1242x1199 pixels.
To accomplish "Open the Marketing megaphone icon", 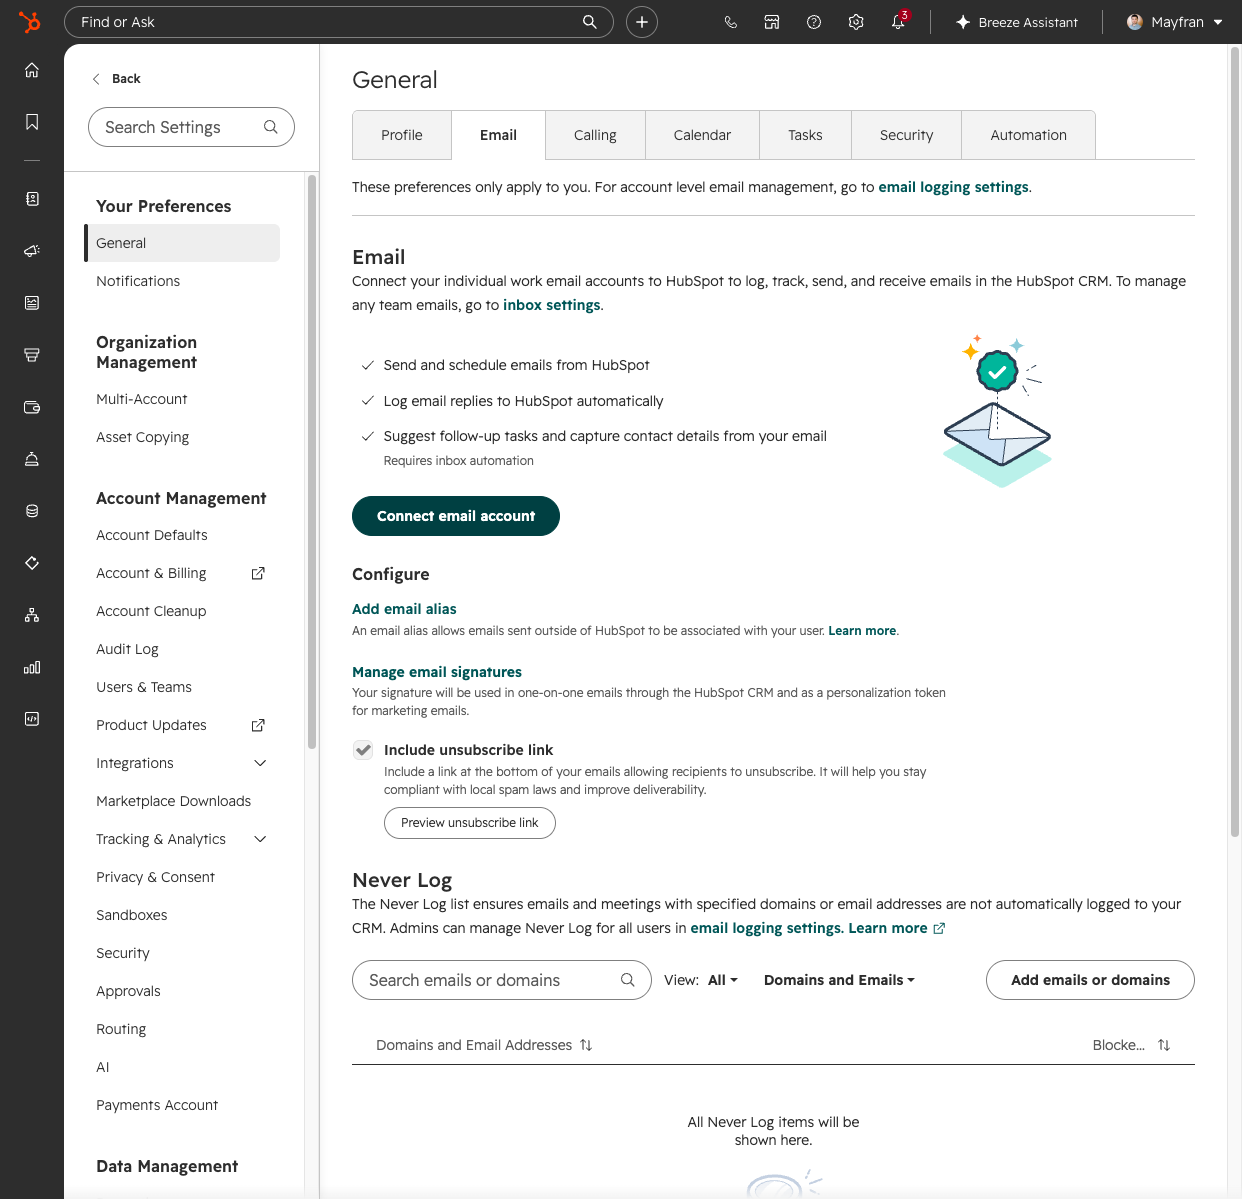I will 32,251.
